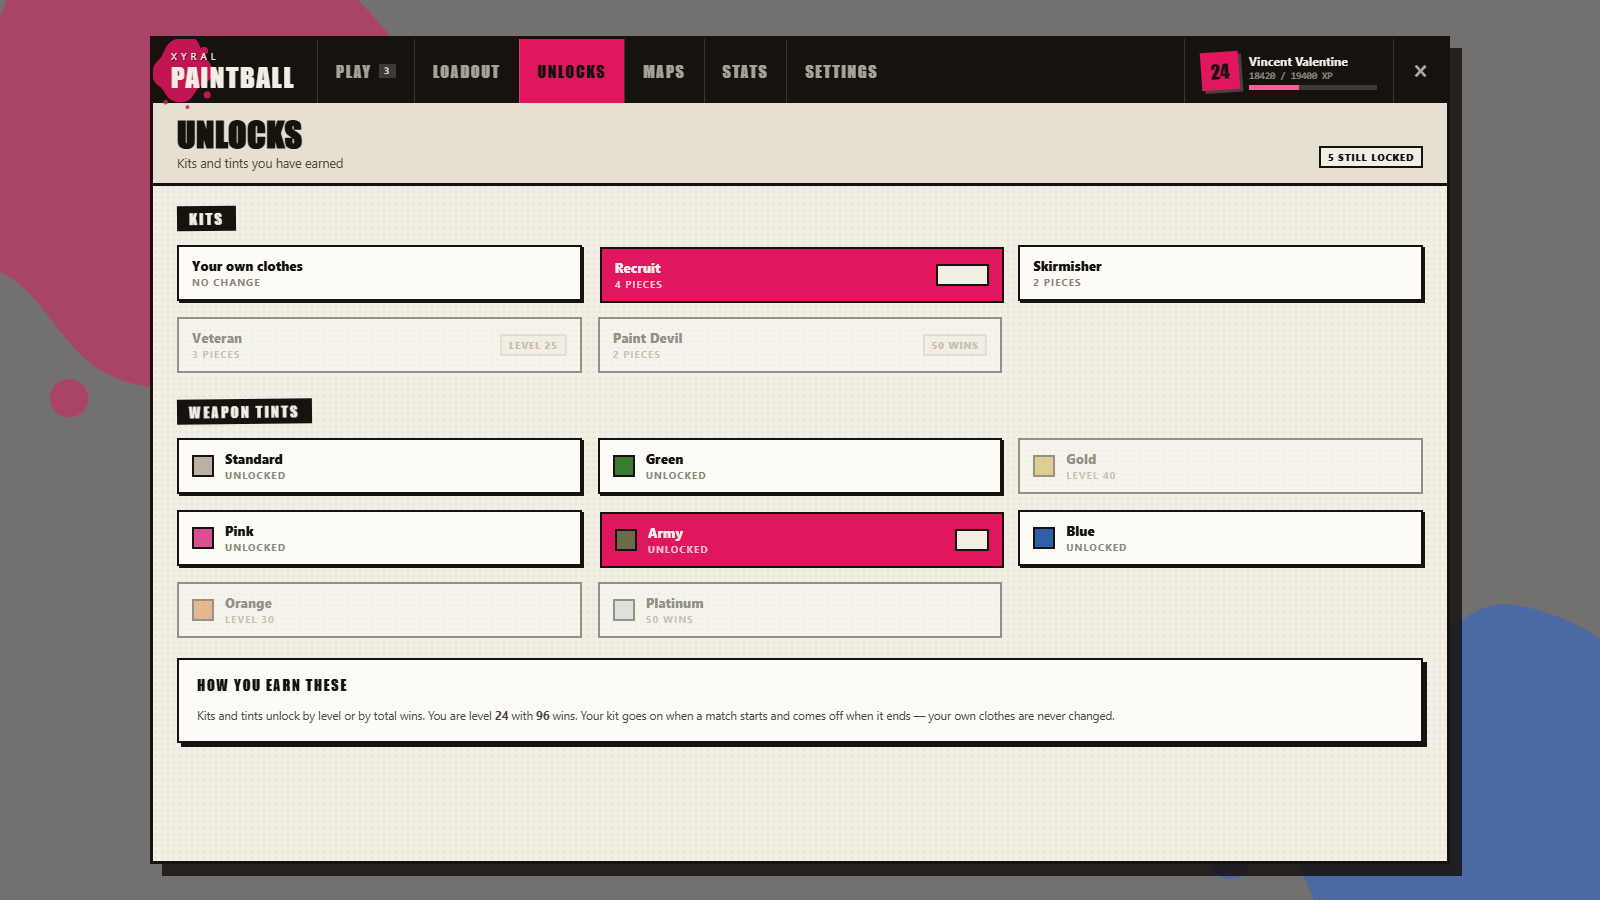Click the Gold Level 40 requirement text
This screenshot has width=1600, height=900.
(1091, 476)
